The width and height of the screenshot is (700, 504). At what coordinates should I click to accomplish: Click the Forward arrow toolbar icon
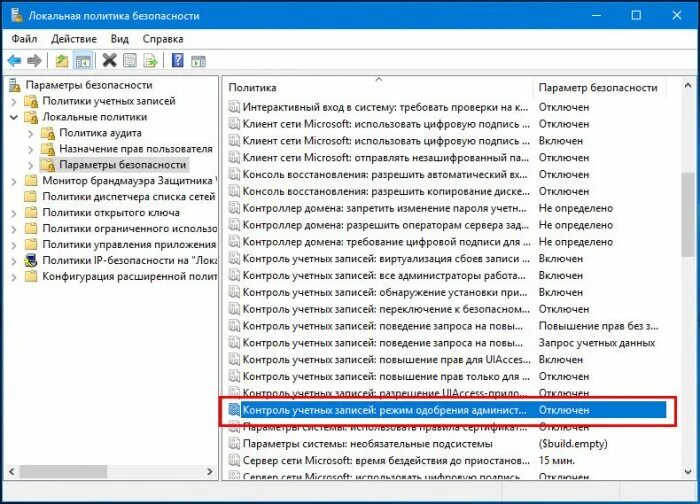34,60
